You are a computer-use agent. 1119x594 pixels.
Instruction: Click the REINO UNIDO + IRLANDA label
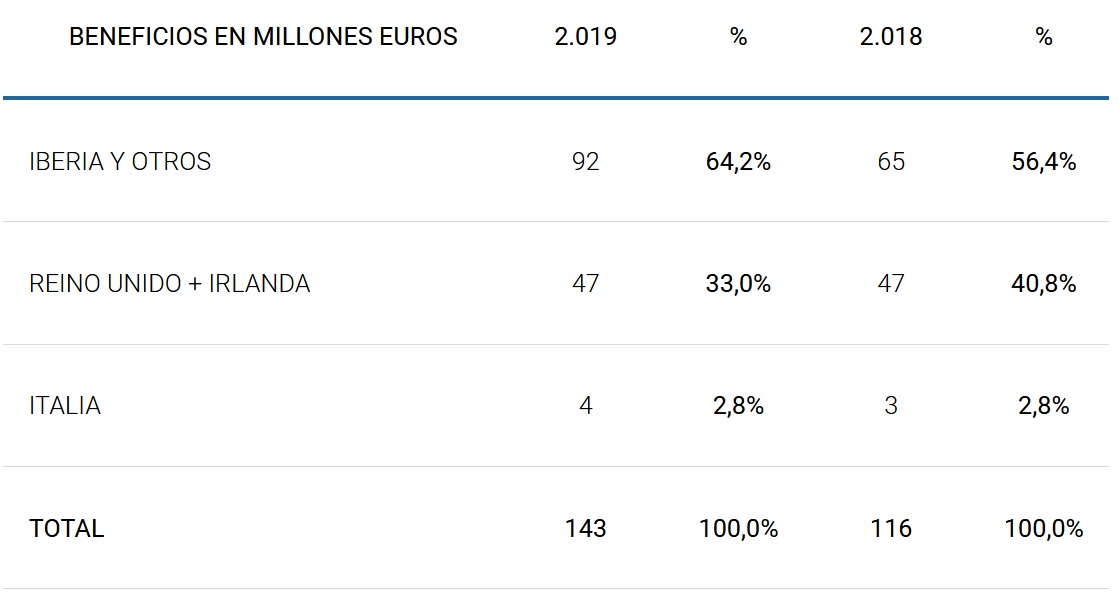[x=170, y=284]
